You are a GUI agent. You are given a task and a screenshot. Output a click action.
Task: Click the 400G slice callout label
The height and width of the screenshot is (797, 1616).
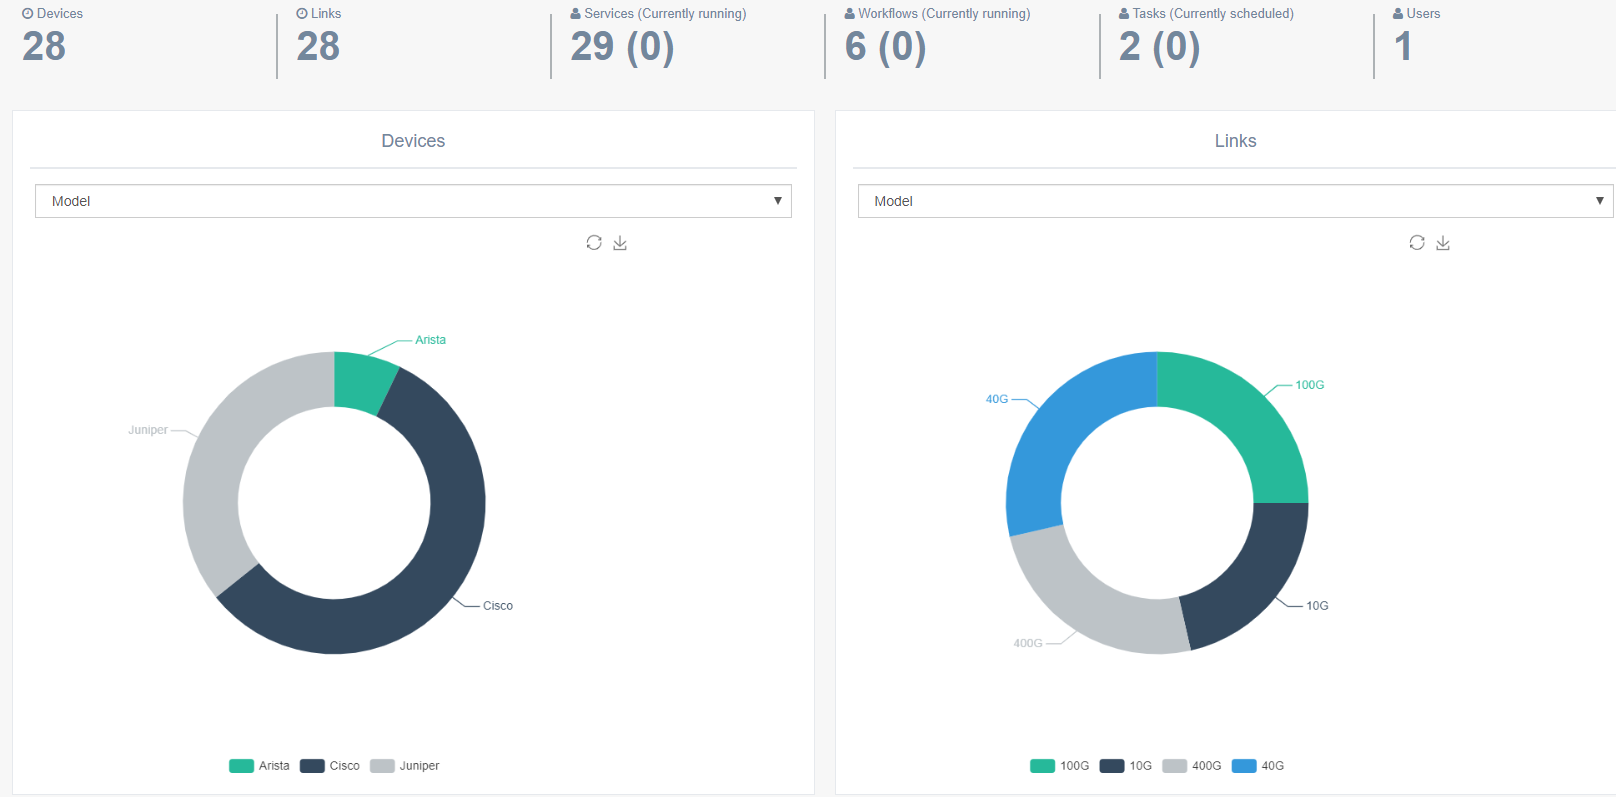(x=1028, y=643)
